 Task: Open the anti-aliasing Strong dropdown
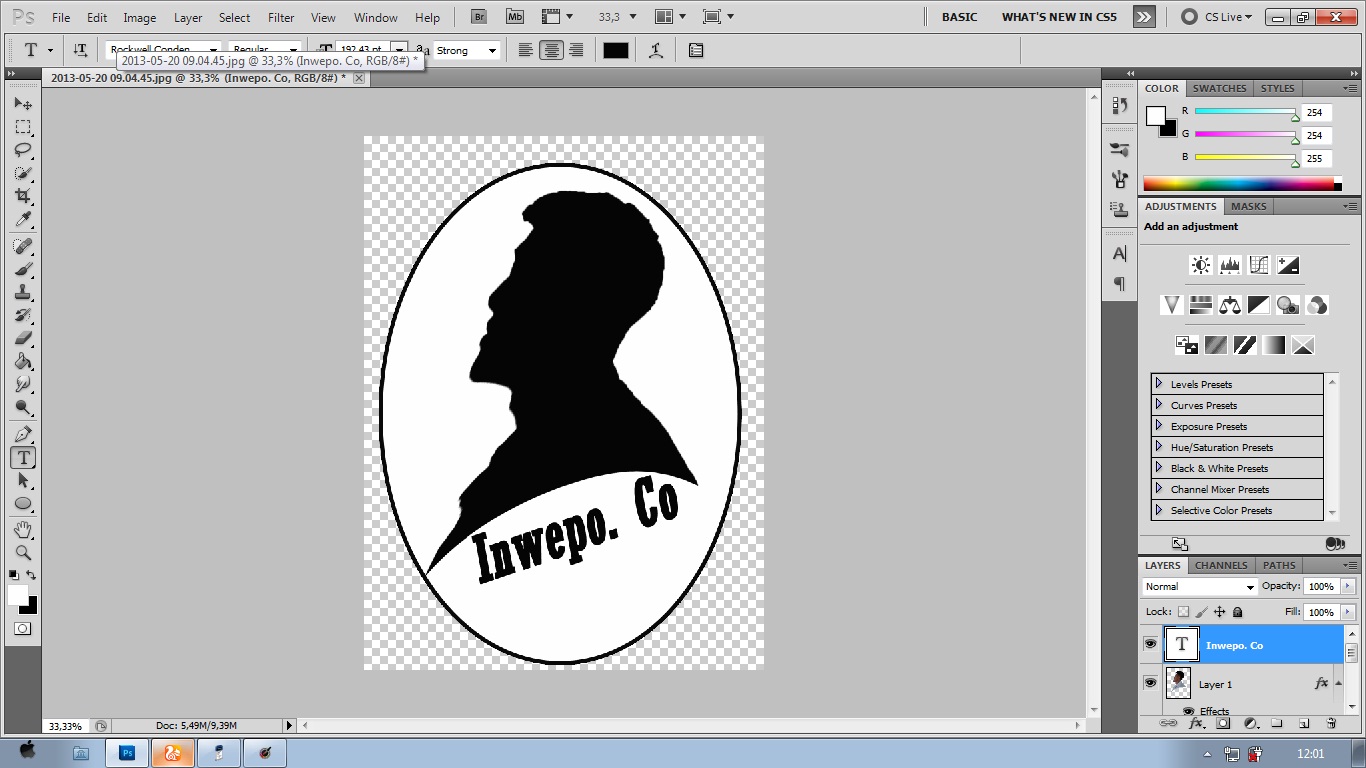coord(467,50)
